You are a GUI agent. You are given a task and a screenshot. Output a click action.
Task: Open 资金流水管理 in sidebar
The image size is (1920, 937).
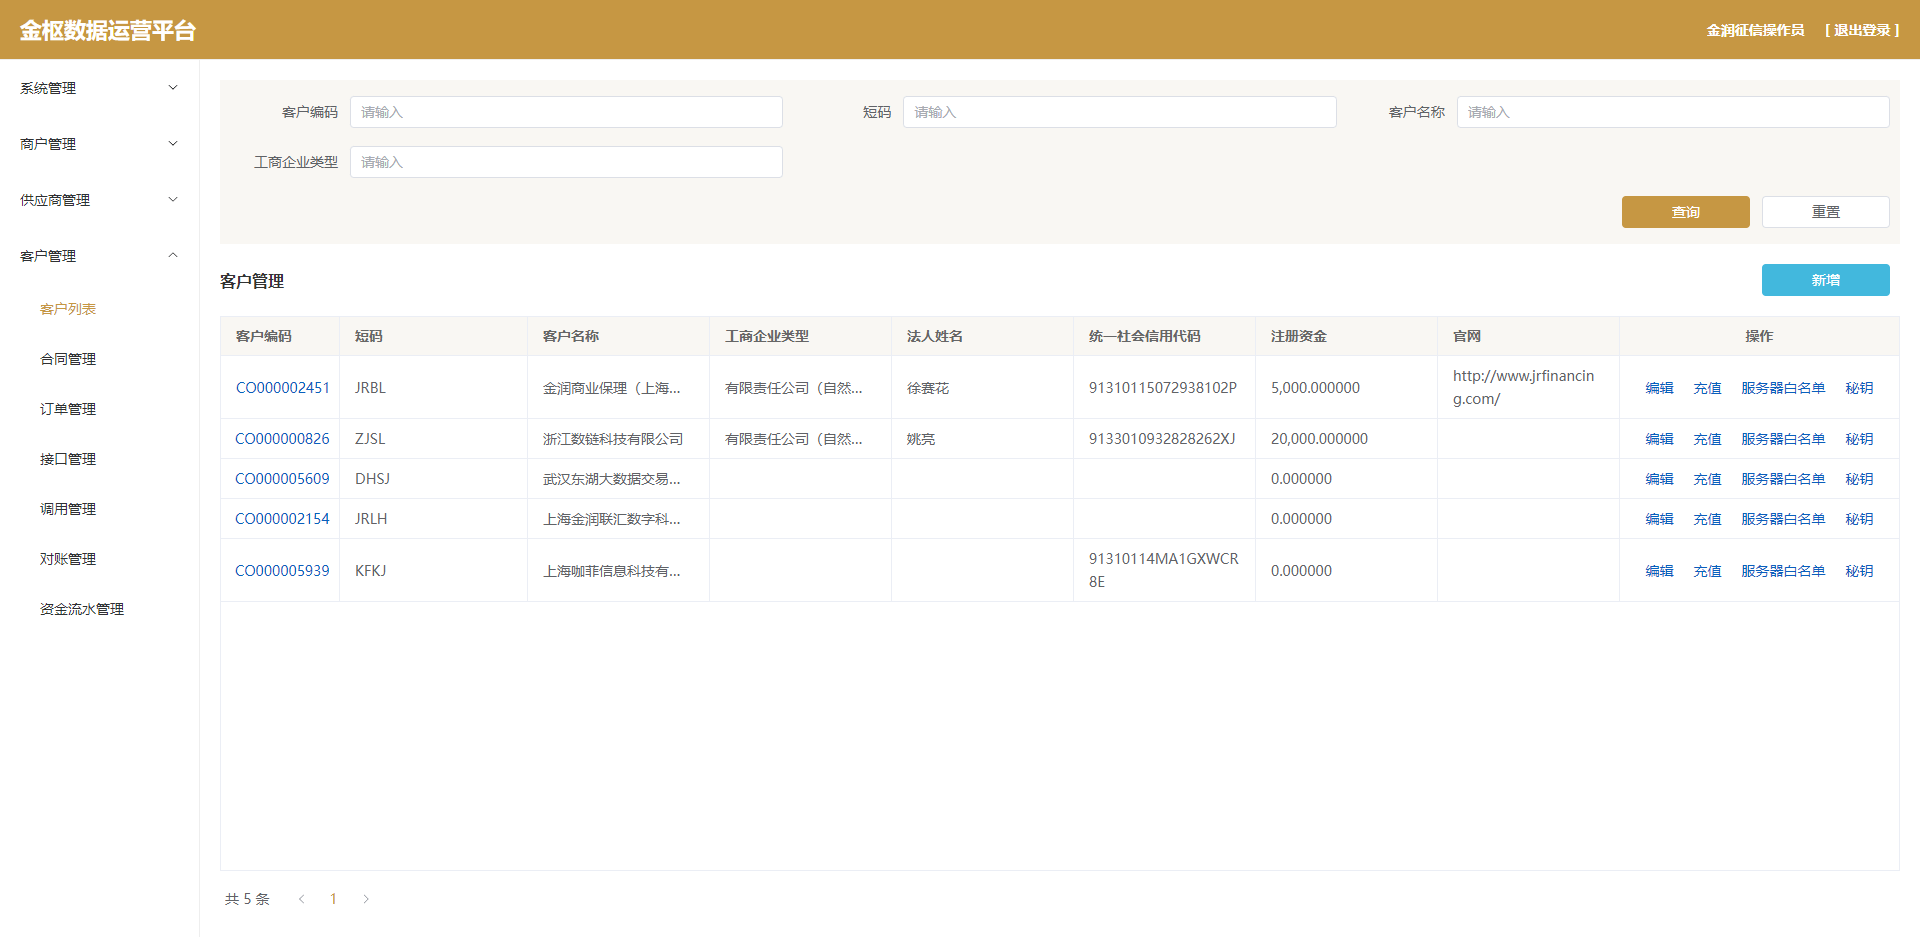82,609
